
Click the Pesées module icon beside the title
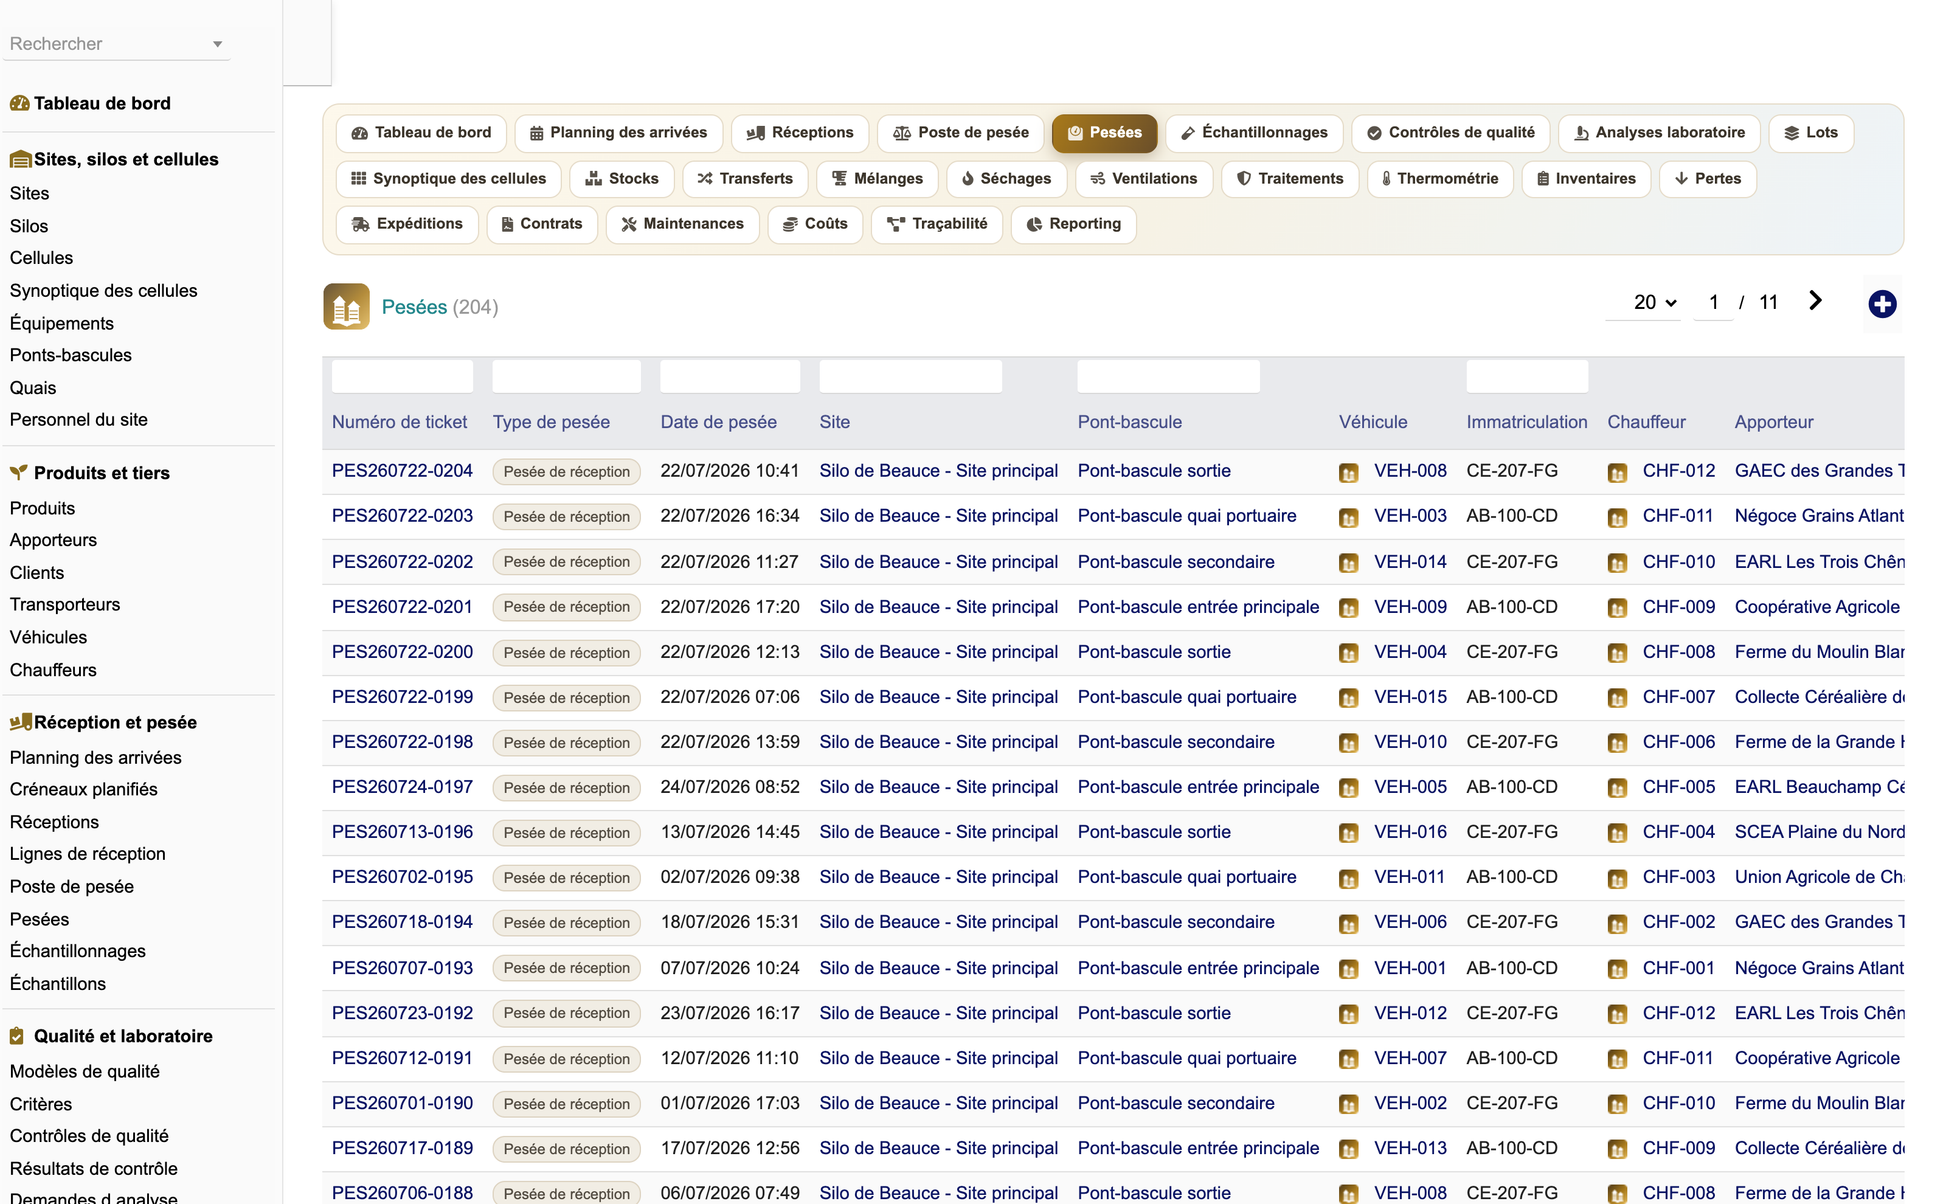pyautogui.click(x=346, y=307)
